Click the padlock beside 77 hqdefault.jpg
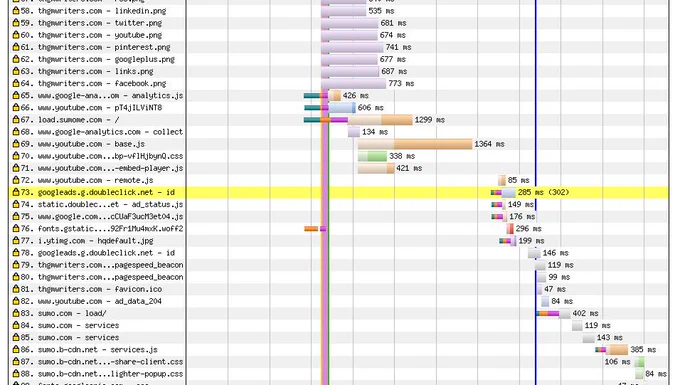 (x=16, y=241)
